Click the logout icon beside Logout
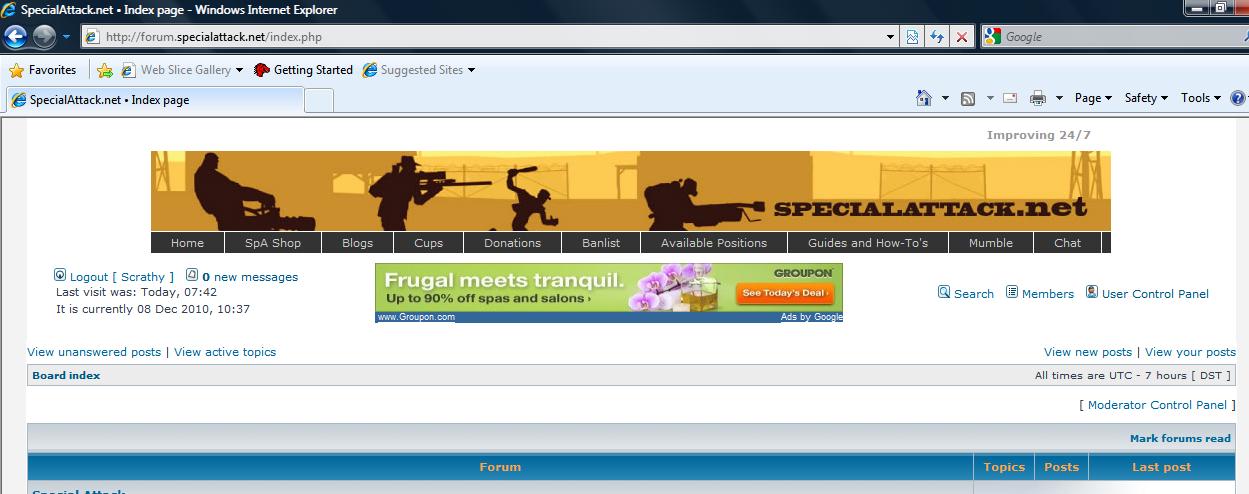The image size is (1249, 494). click(x=60, y=275)
